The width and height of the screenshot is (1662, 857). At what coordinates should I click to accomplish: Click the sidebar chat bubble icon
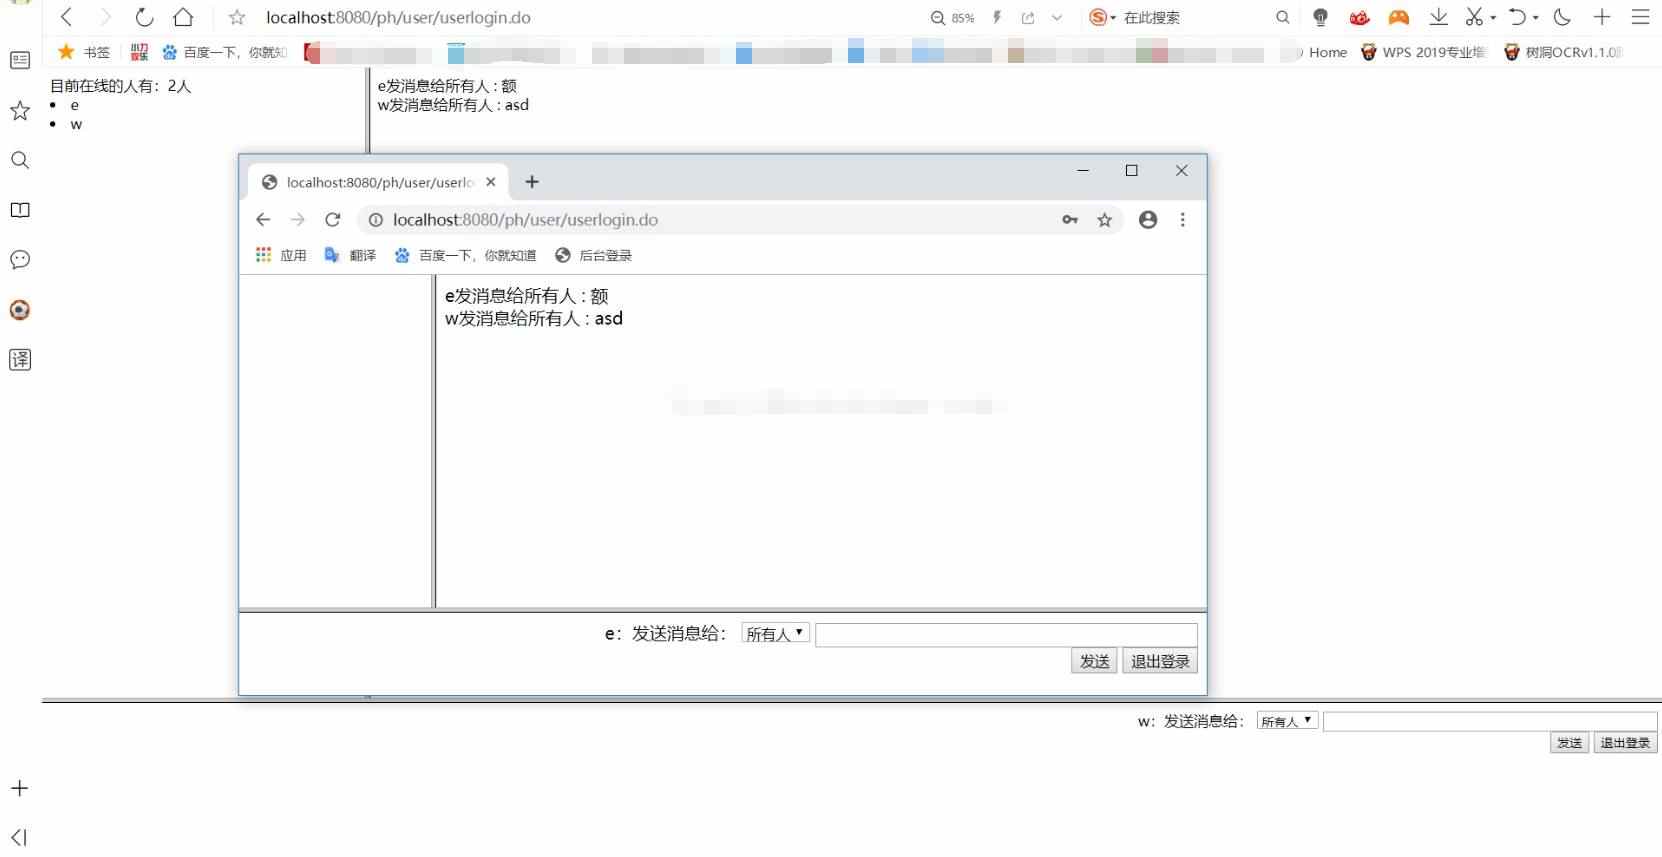20,260
